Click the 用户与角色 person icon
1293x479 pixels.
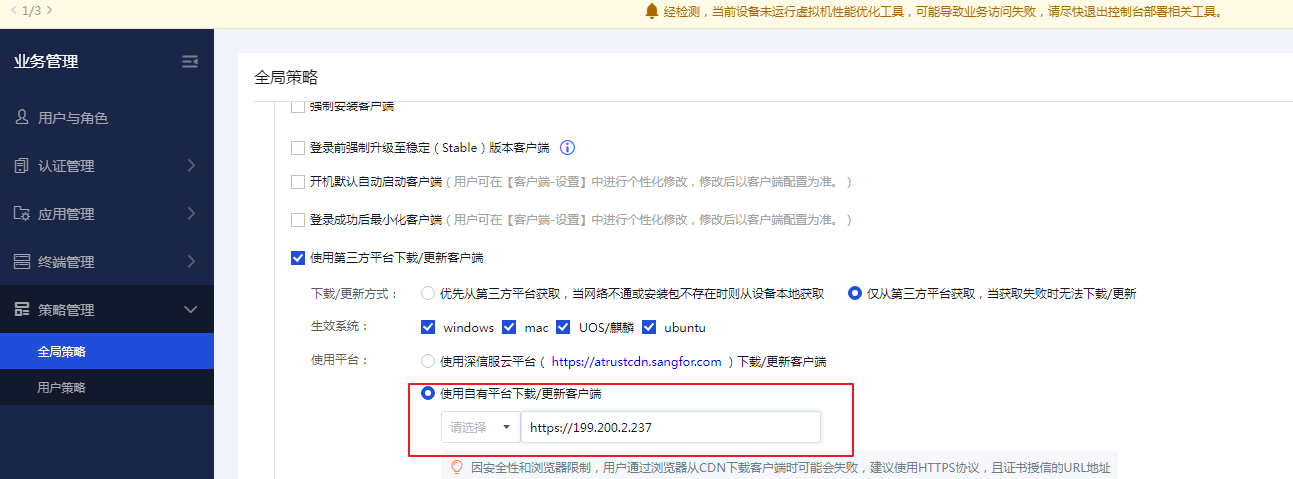pos(22,118)
